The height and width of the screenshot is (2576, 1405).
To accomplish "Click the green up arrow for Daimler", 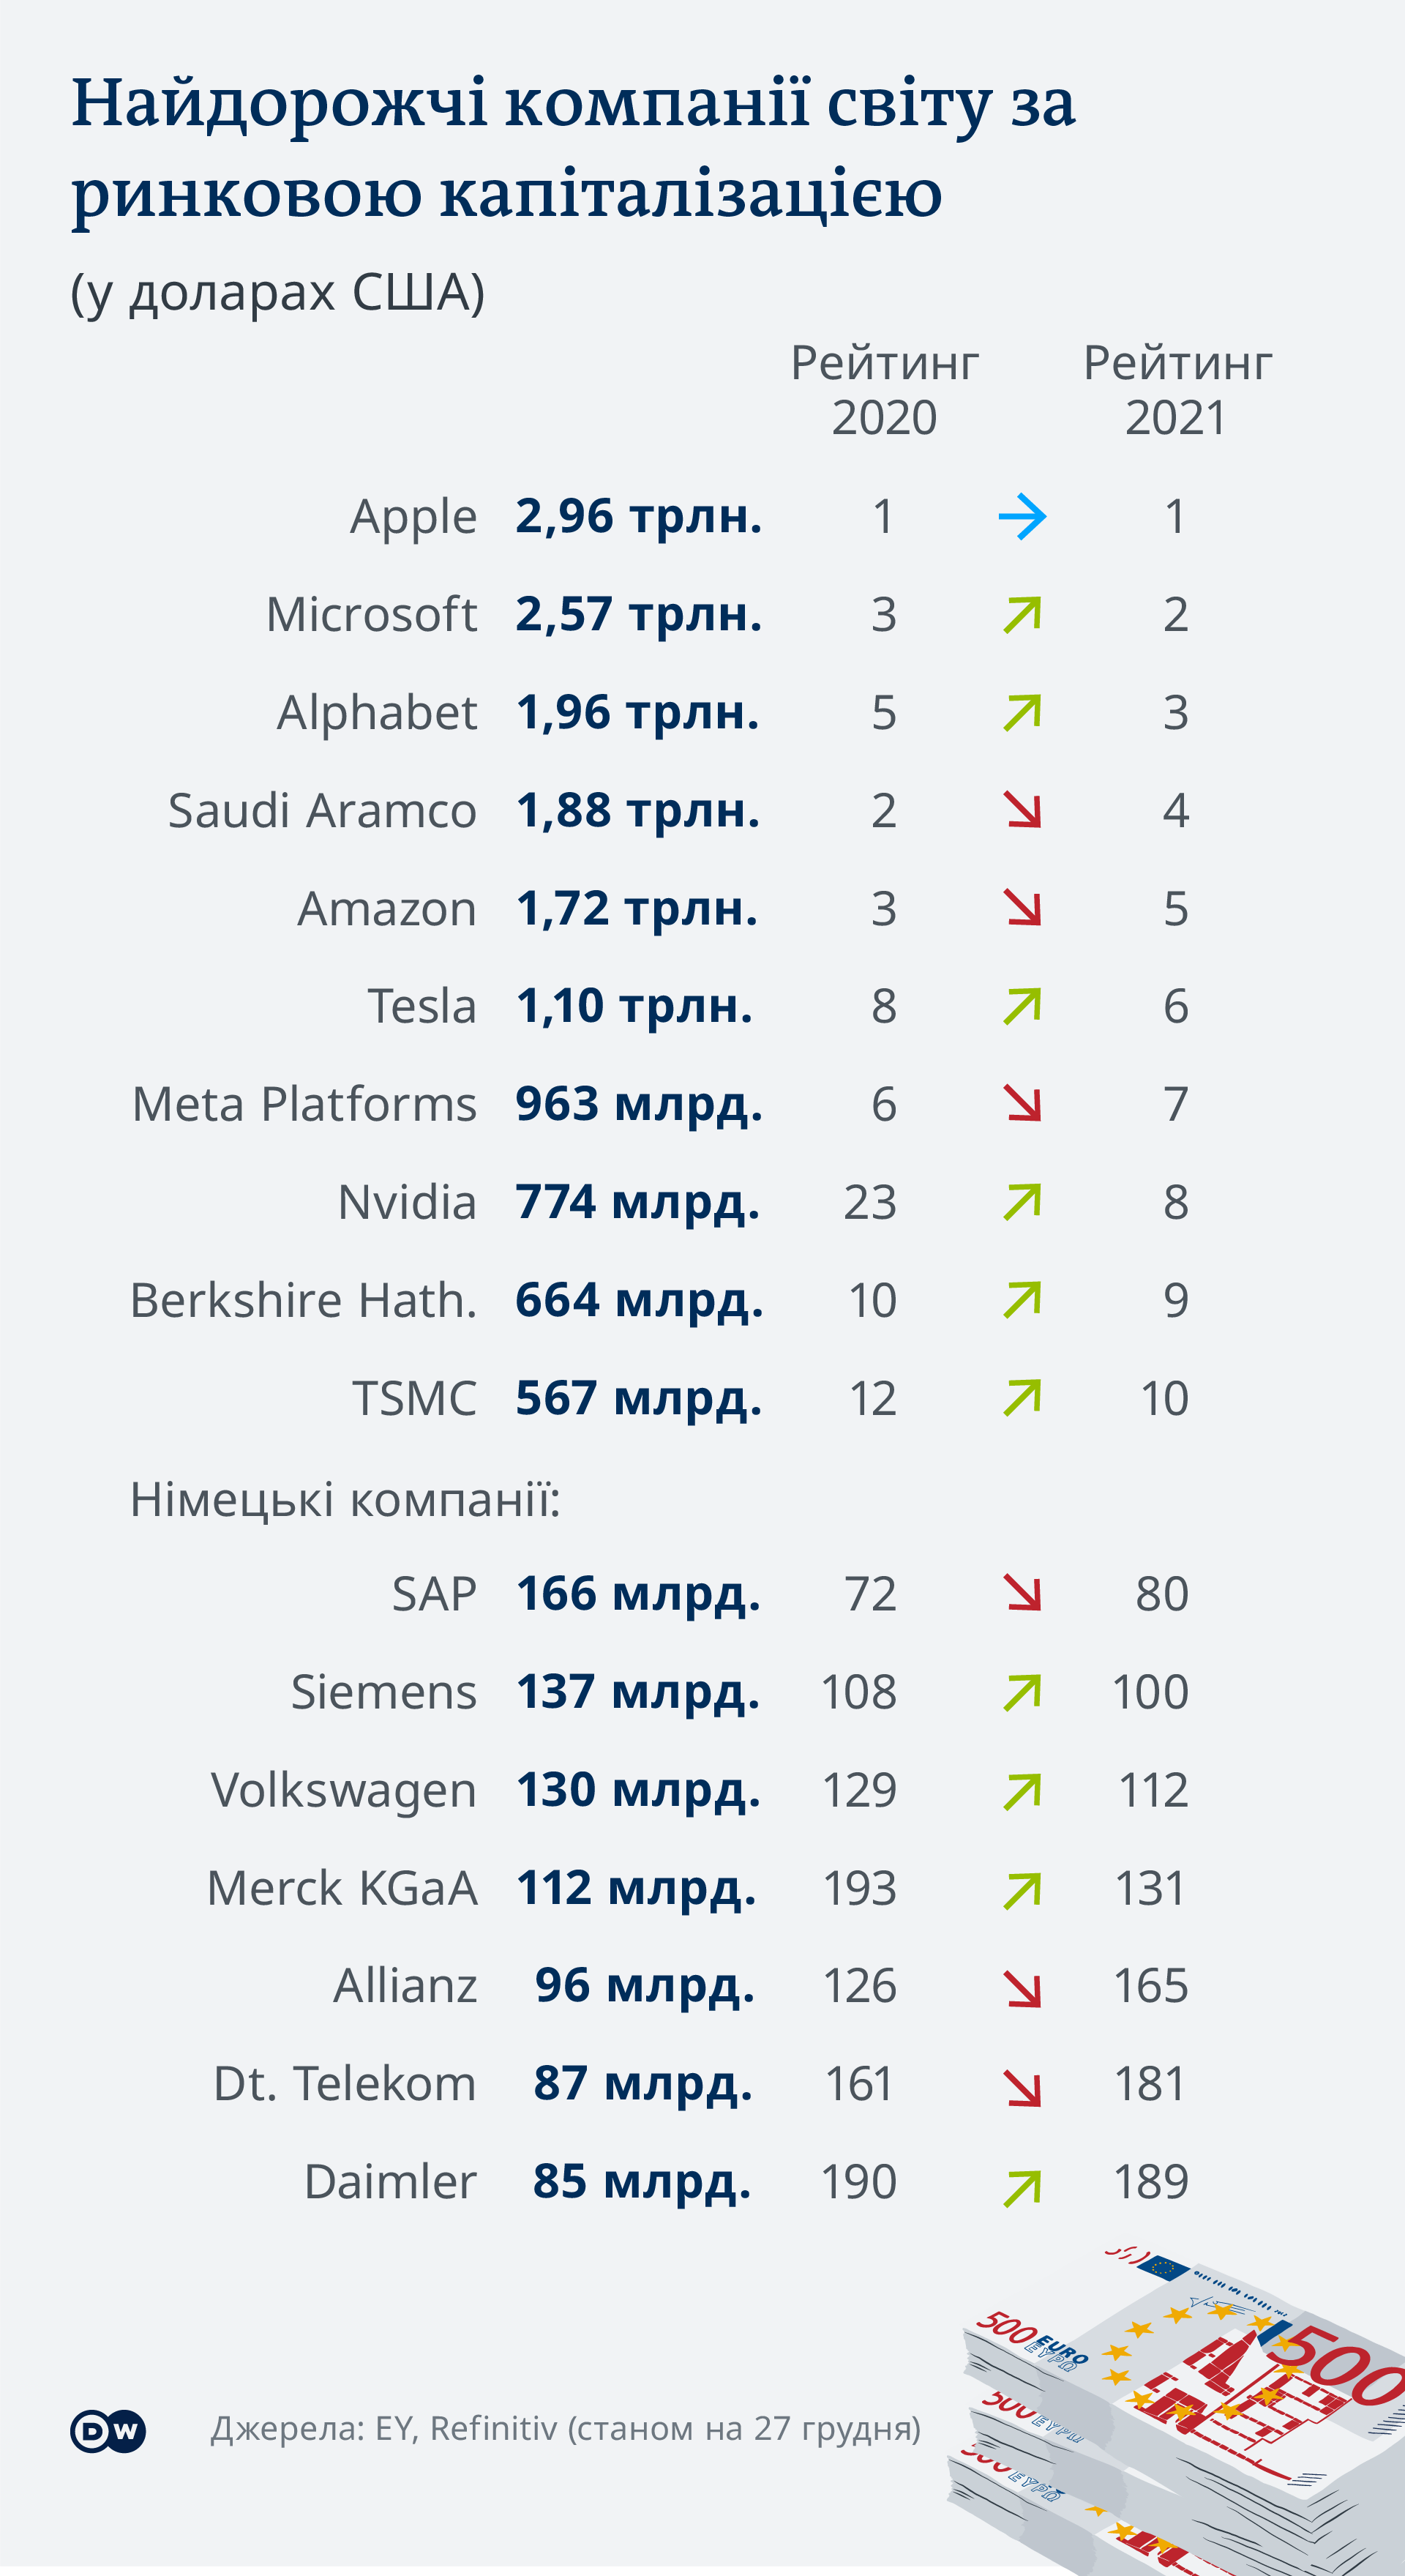I will point(1022,2184).
